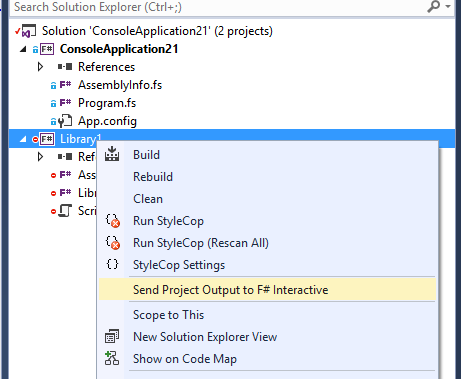Click the Solution 'ConsoleApplication21' icon
Viewport: 461px width, 379px height.
pos(29,31)
